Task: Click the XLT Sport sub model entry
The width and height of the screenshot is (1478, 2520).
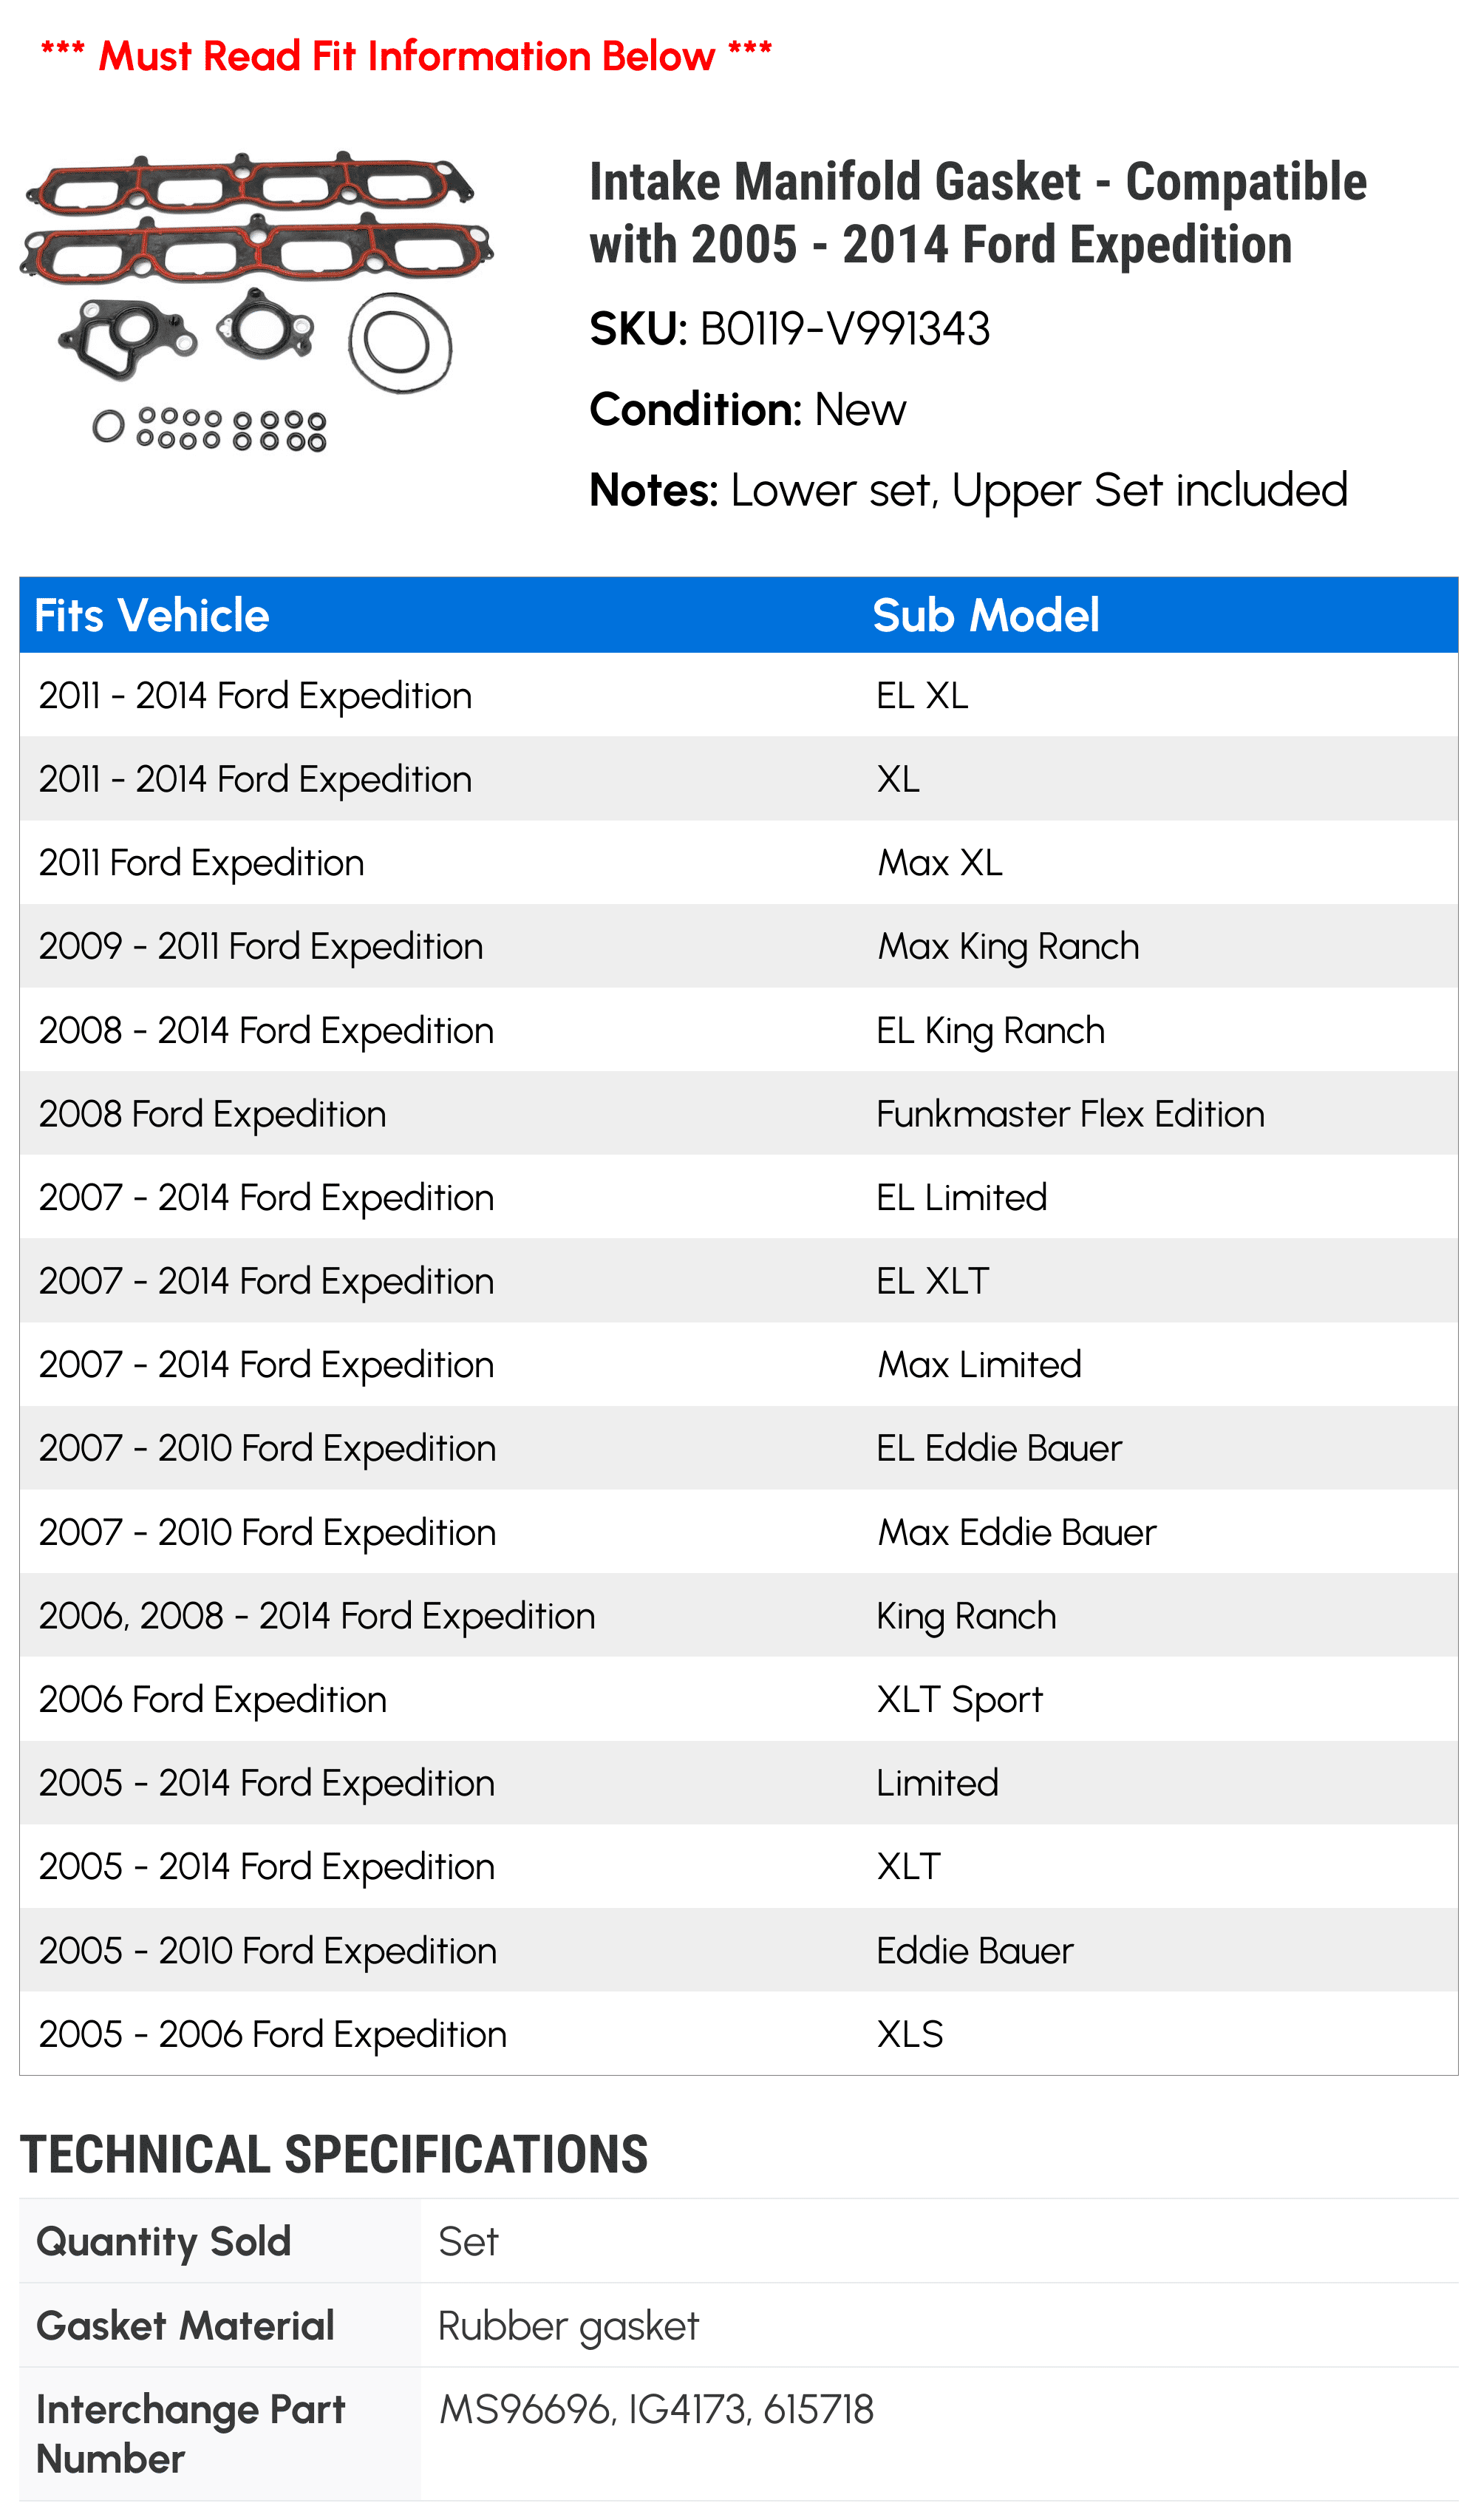Action: coord(959,1699)
